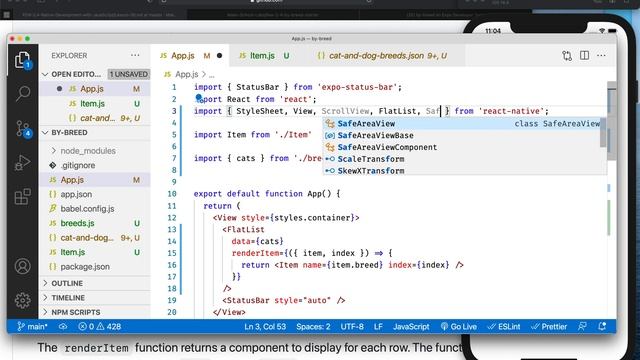
Task: Click the errors and warnings count
Action: (100, 327)
